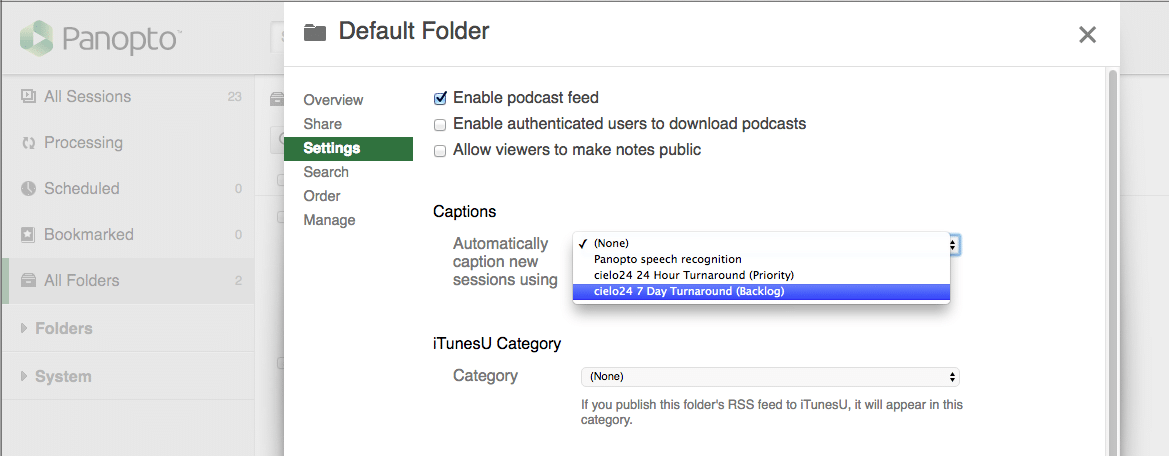Viewport: 1169px width, 456px height.
Task: Click the All Sessions icon in sidebar
Action: (28, 96)
